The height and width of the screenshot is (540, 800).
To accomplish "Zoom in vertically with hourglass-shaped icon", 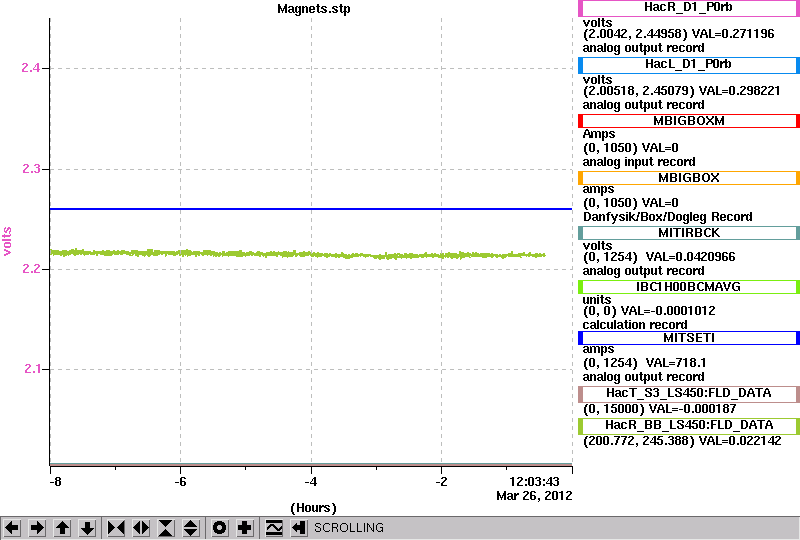I will (166, 528).
